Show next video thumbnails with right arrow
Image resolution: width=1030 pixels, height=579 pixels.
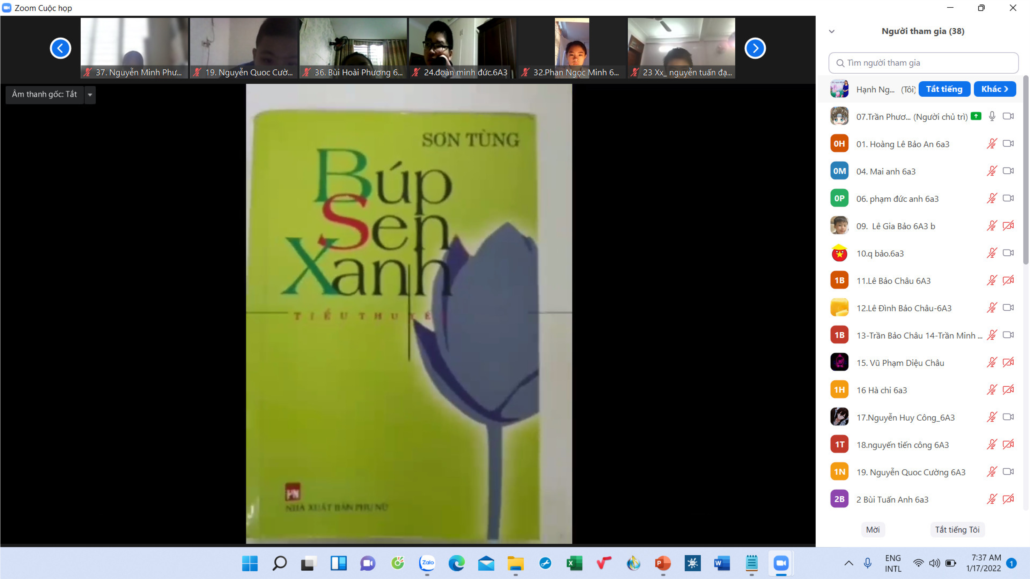tap(755, 48)
